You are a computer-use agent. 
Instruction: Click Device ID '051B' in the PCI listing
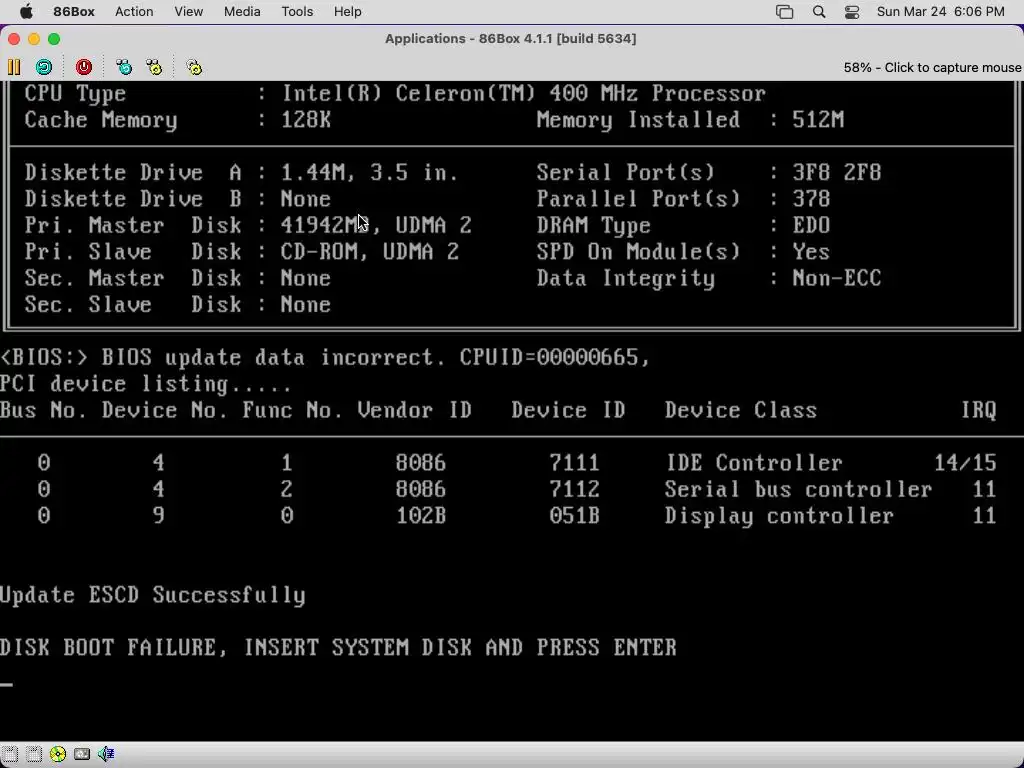[575, 517]
